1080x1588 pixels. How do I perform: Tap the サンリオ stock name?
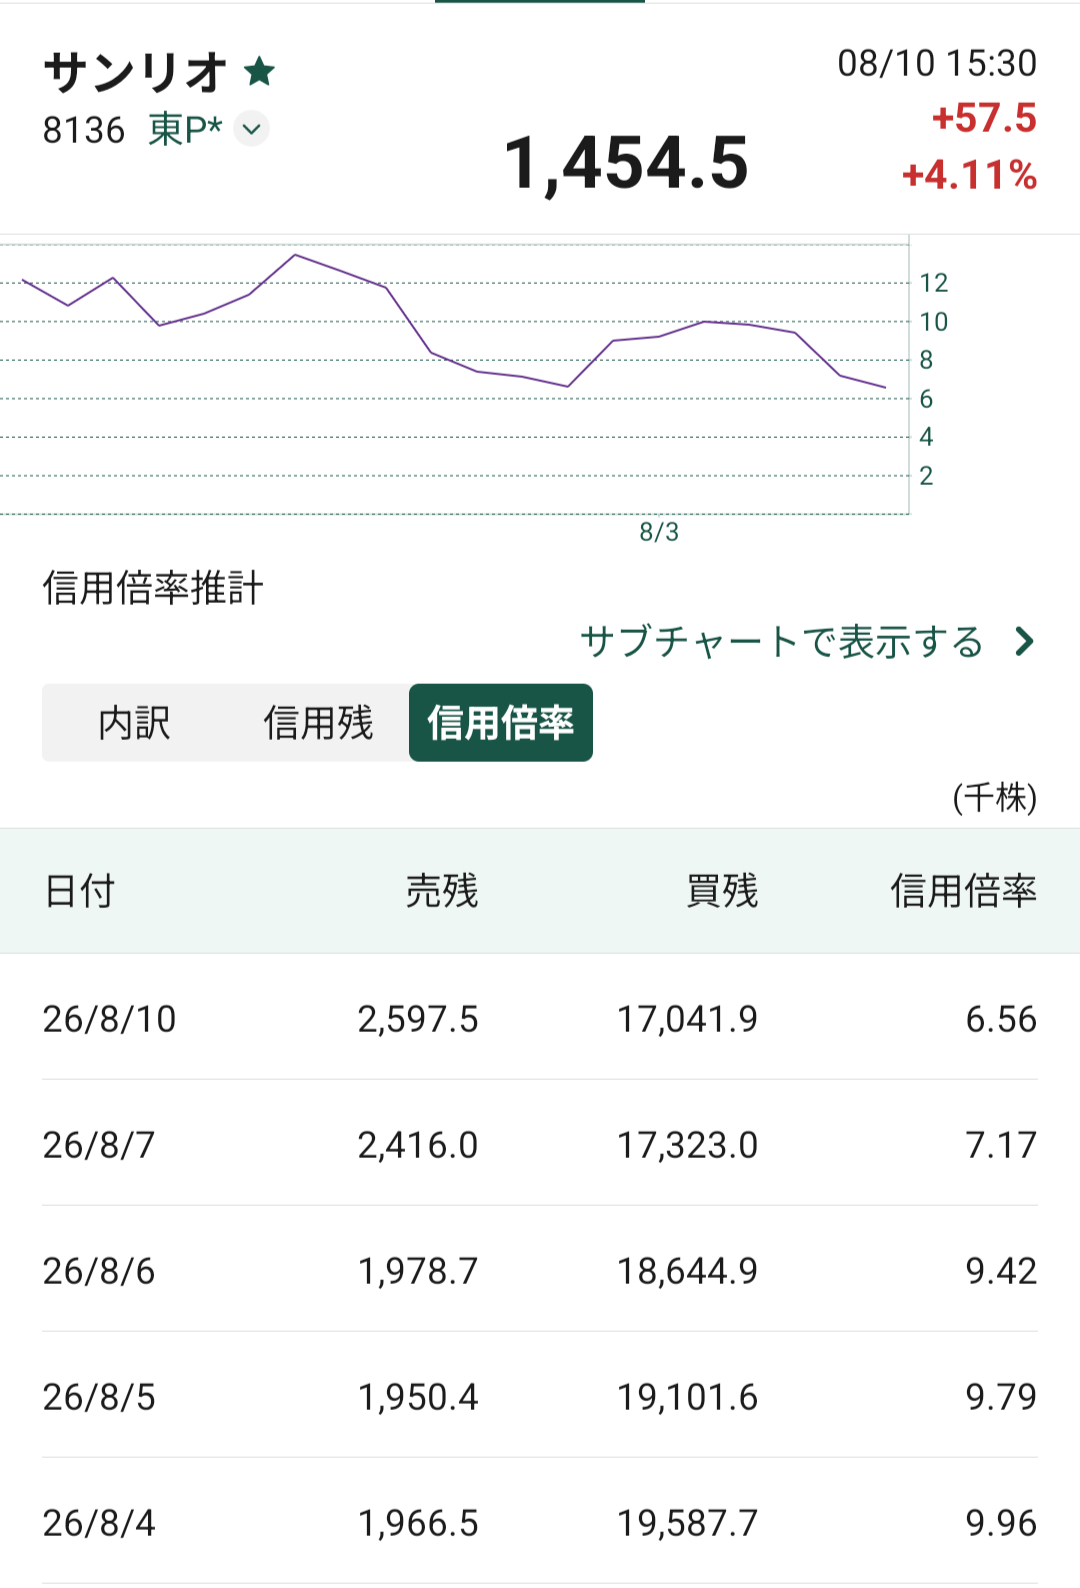click(x=136, y=72)
